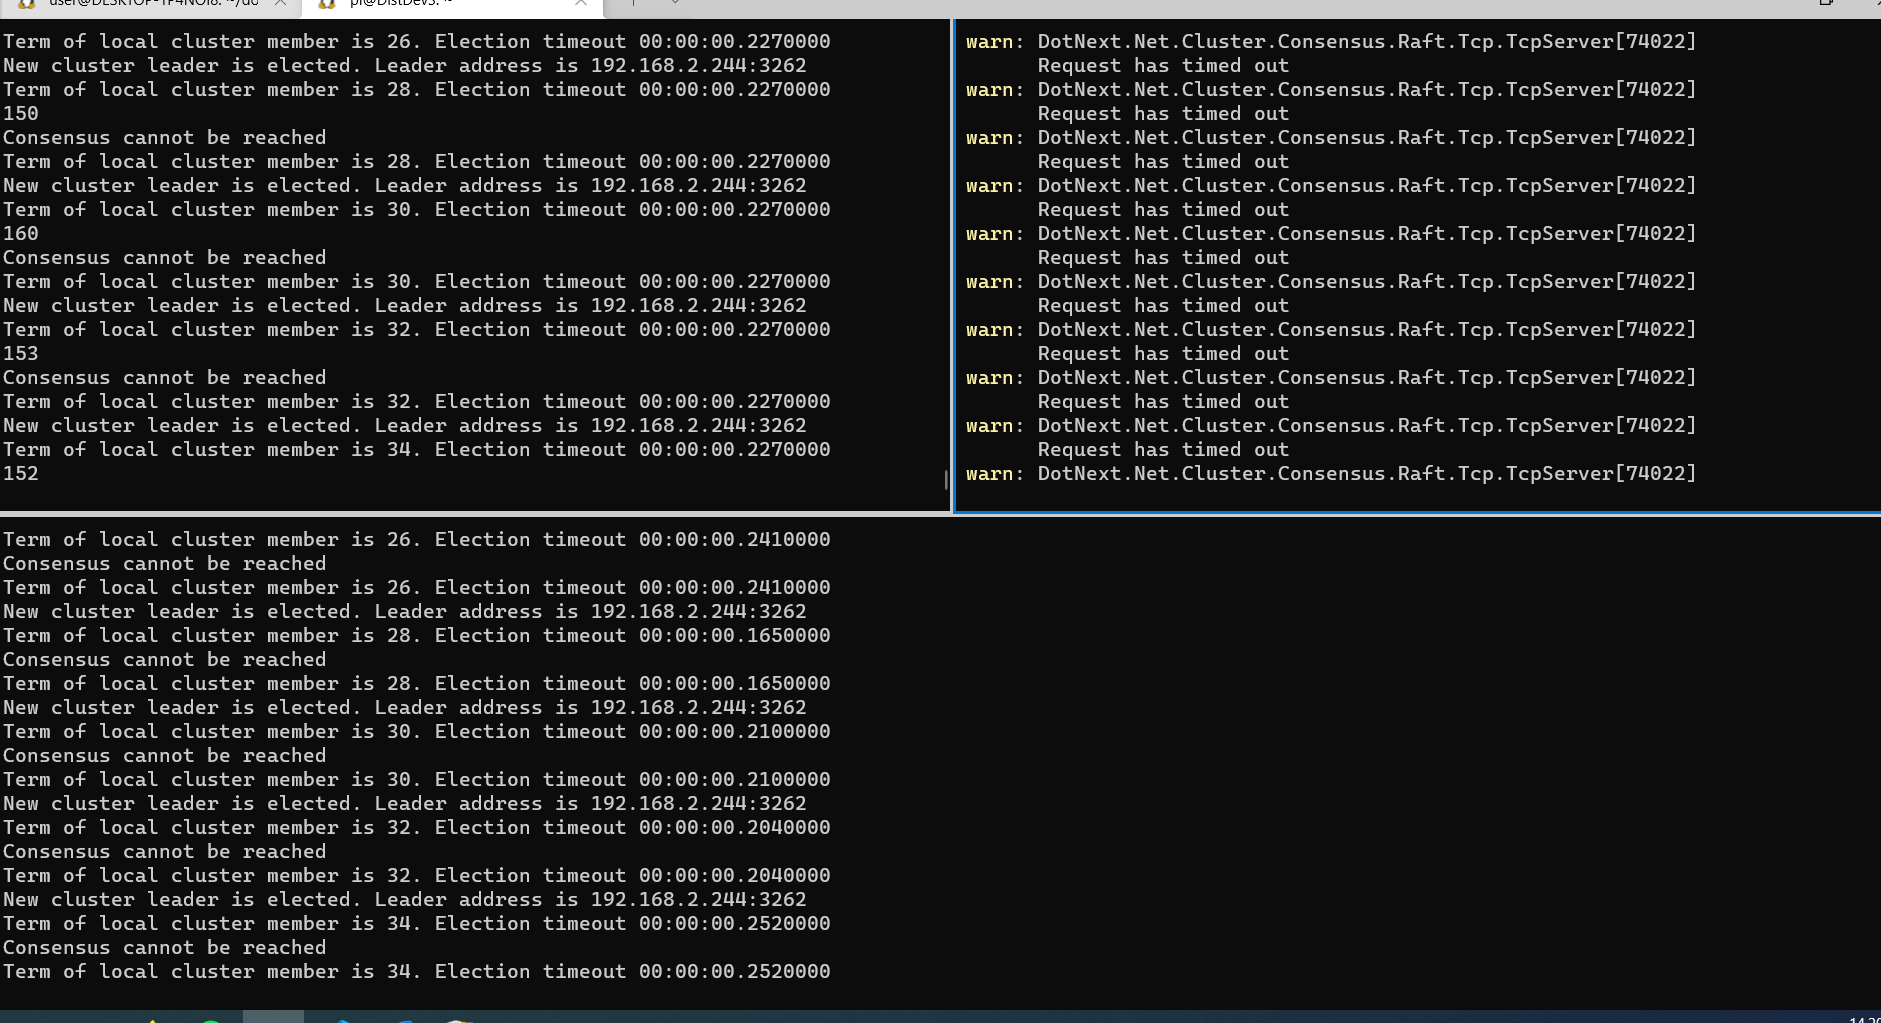Click the last "warn:" label in right pane
Viewport: 1881px width, 1023px height.
(x=989, y=474)
